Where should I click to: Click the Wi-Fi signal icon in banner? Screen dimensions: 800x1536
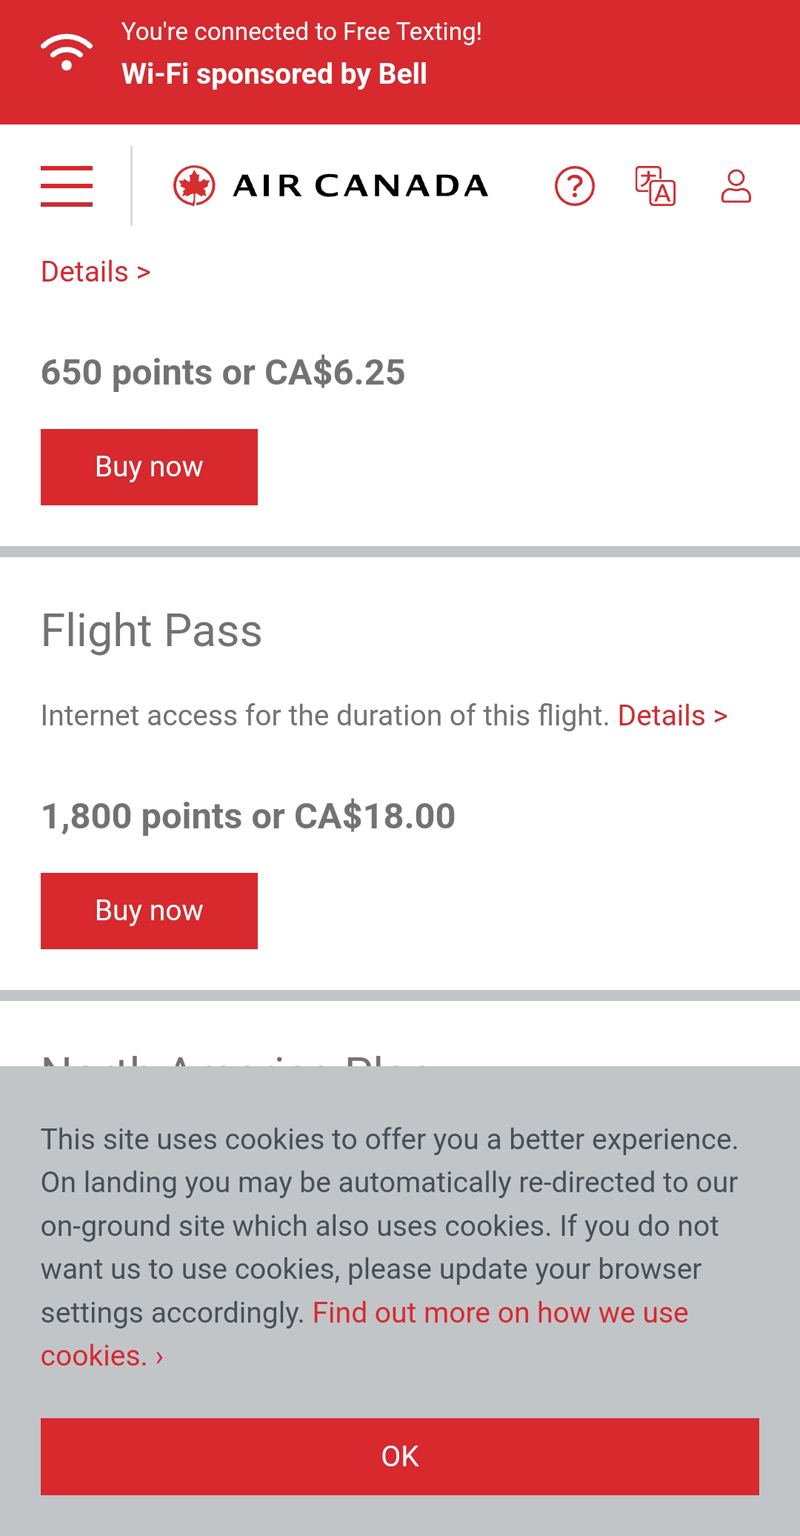(66, 52)
